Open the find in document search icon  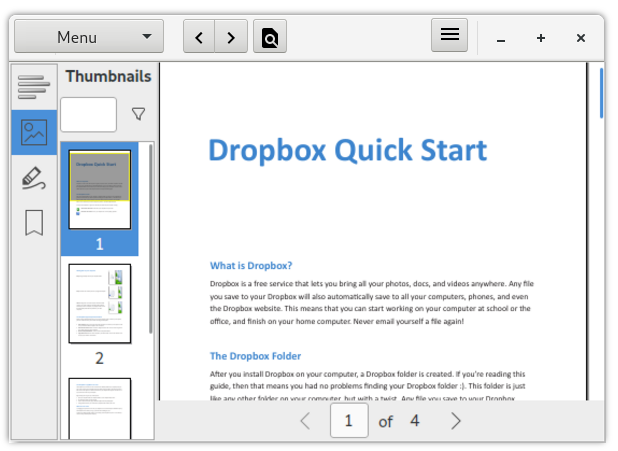click(270, 37)
